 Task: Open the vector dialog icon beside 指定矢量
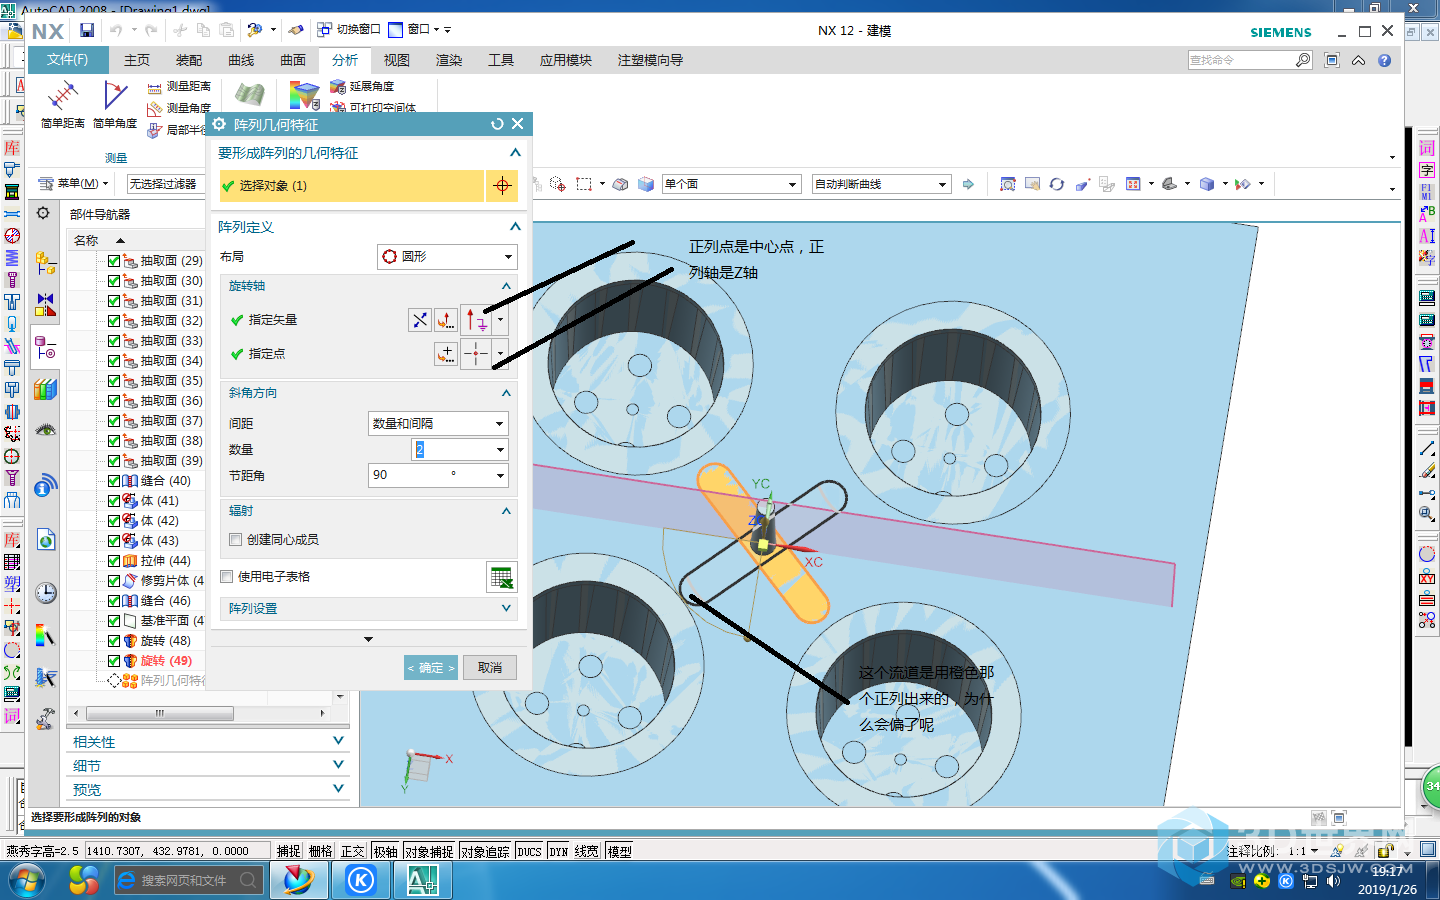click(x=446, y=320)
